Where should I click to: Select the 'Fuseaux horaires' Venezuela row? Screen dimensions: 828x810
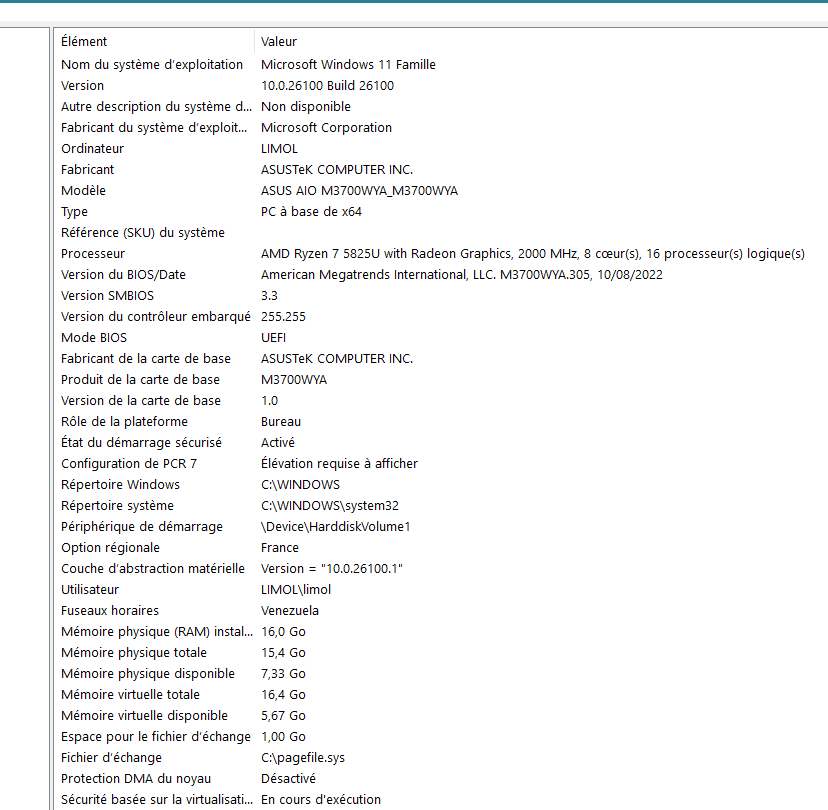pos(110,610)
